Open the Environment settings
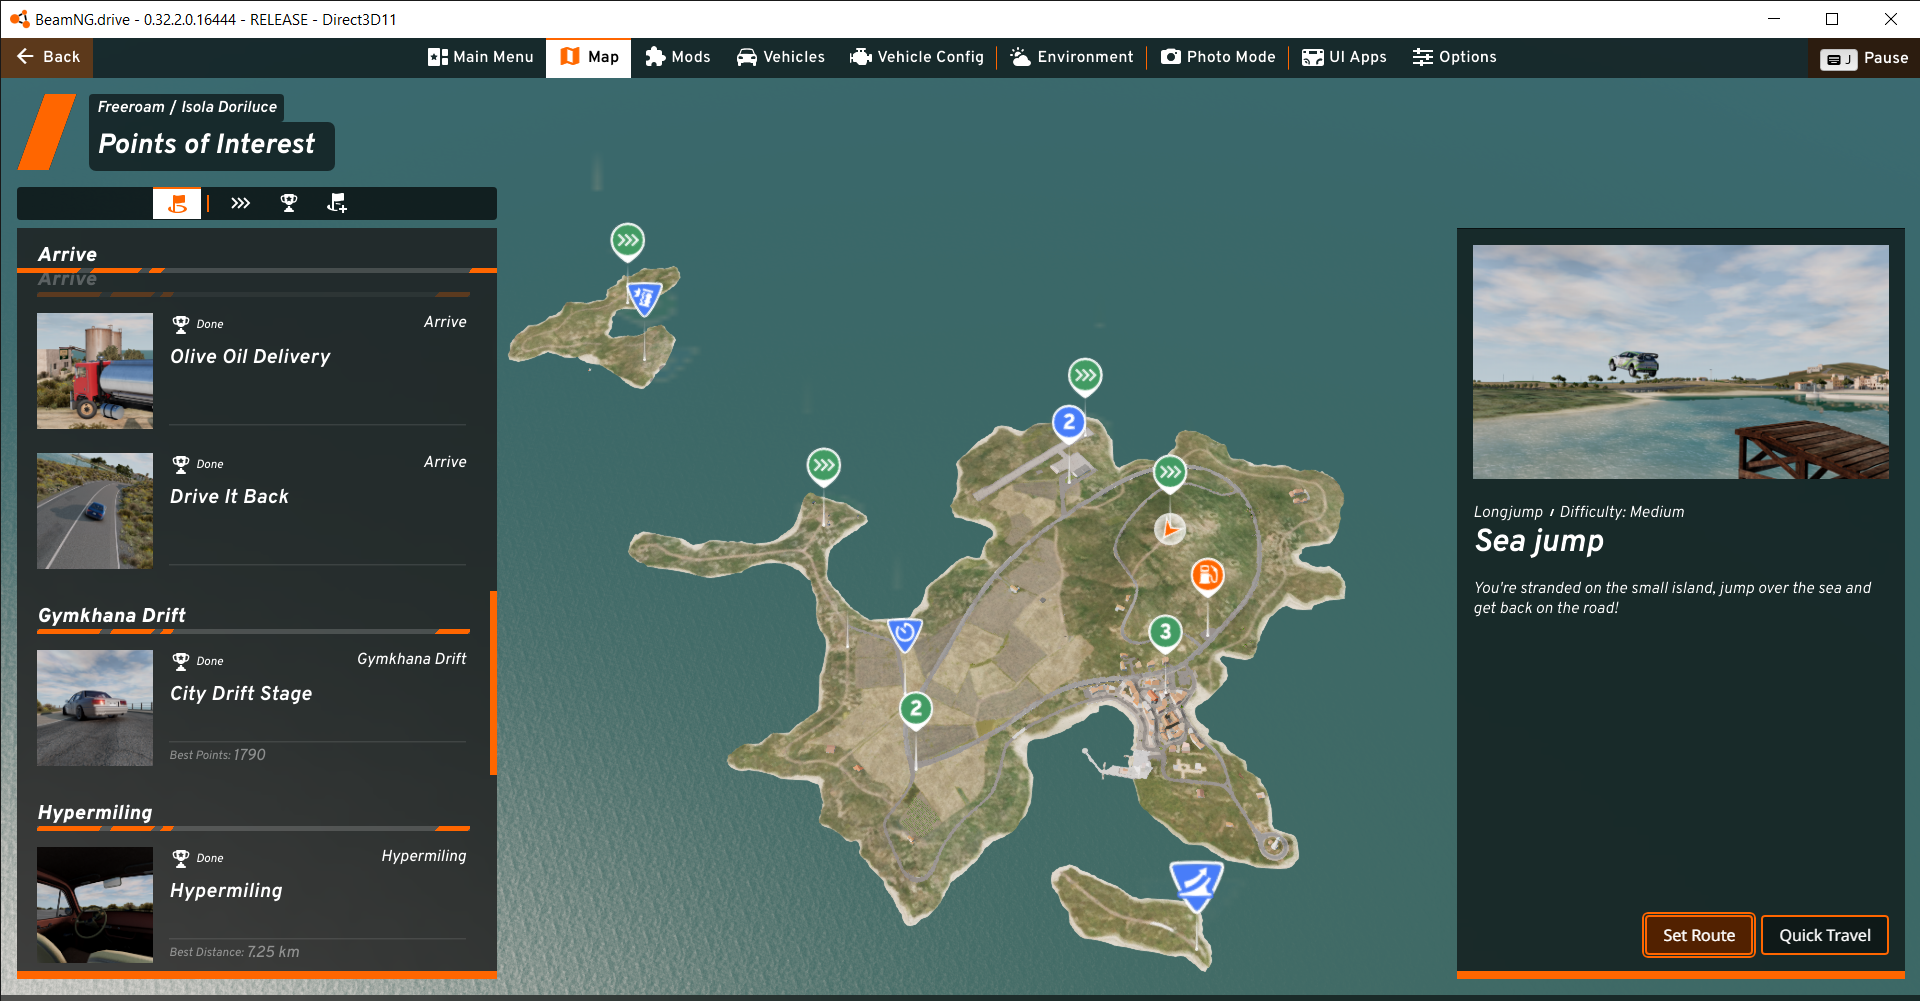The image size is (1920, 1001). 1072,57
